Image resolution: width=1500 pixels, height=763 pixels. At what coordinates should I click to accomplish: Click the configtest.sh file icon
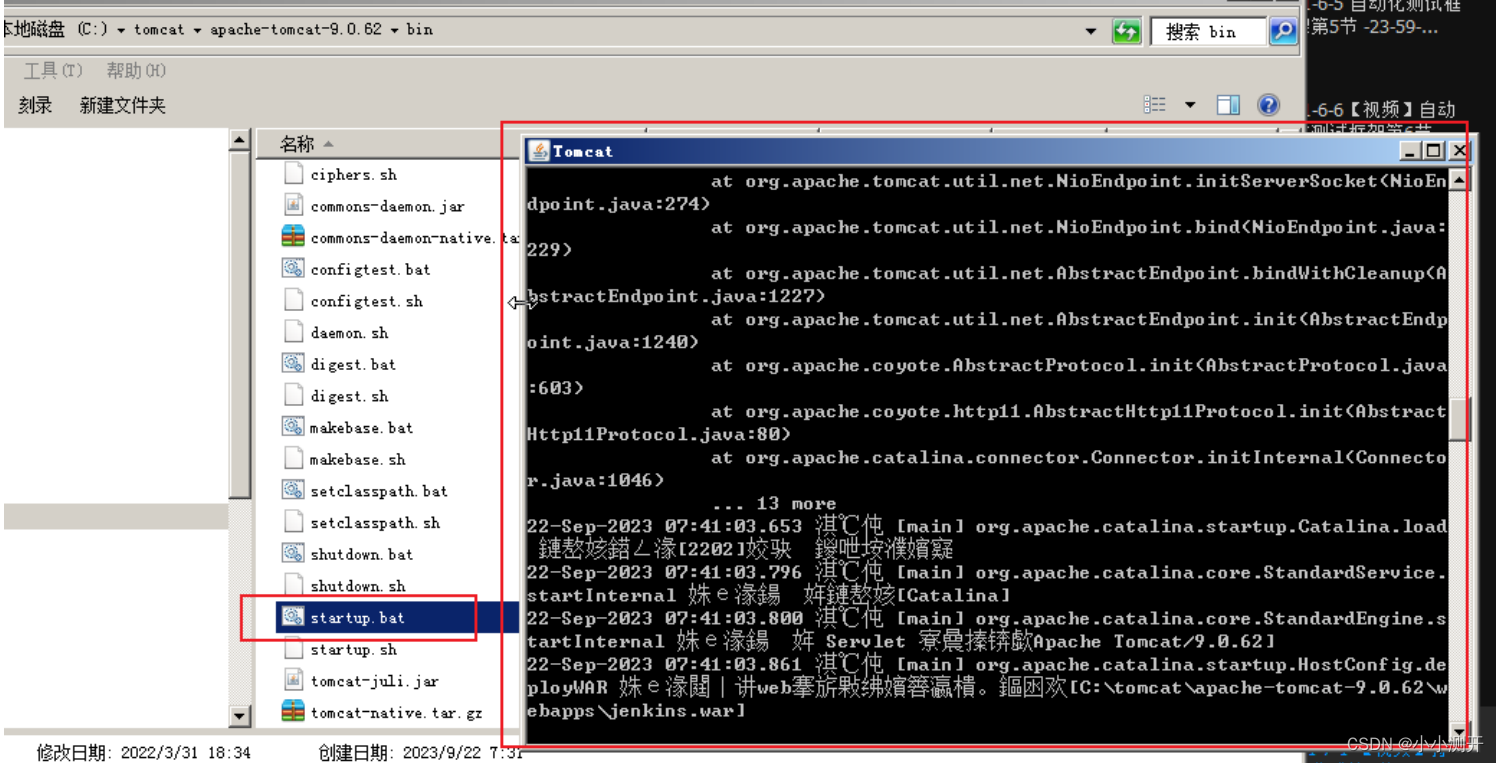click(293, 301)
